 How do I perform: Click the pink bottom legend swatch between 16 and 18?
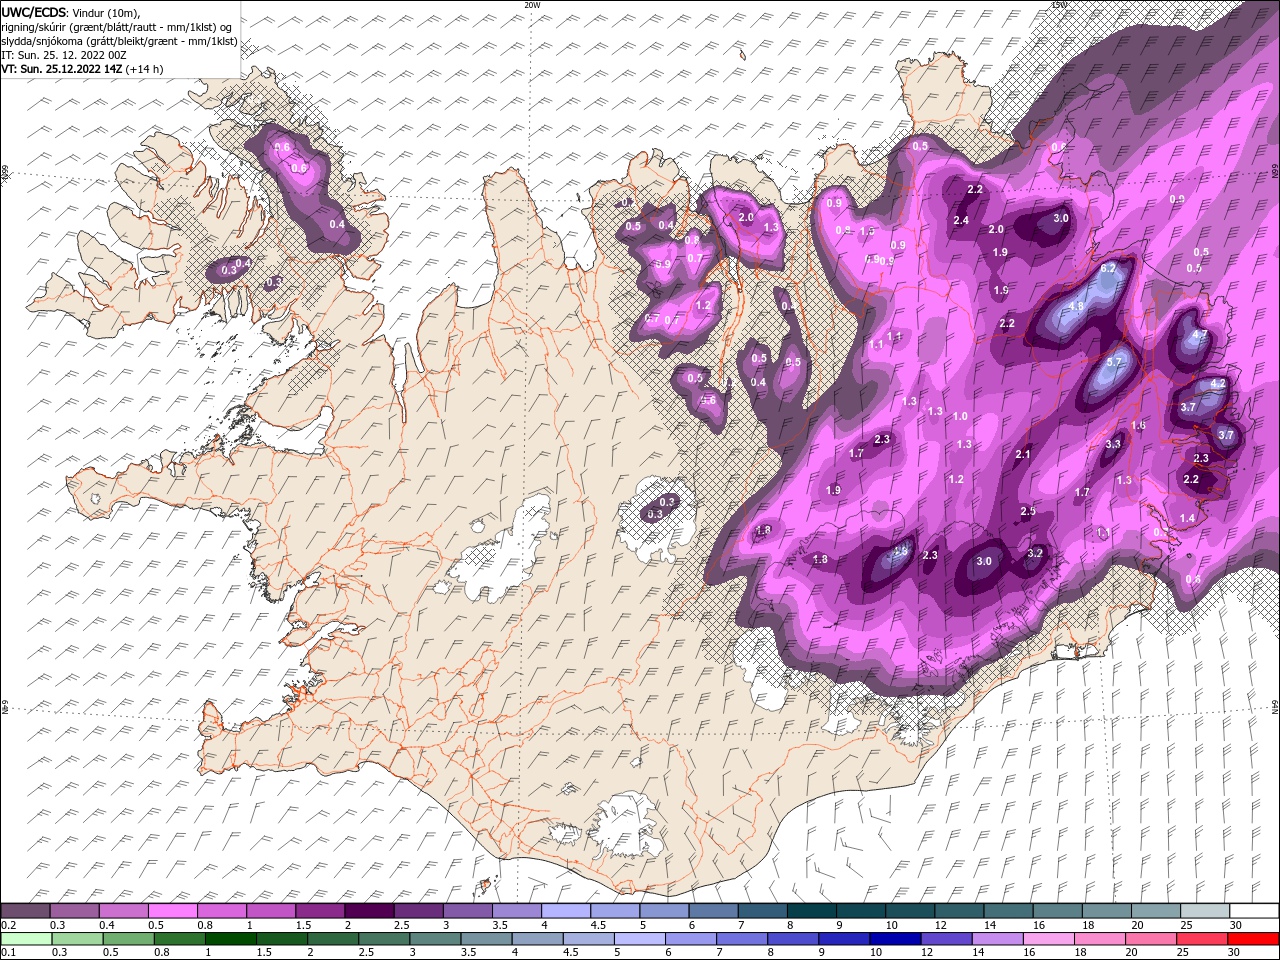(x=1048, y=939)
